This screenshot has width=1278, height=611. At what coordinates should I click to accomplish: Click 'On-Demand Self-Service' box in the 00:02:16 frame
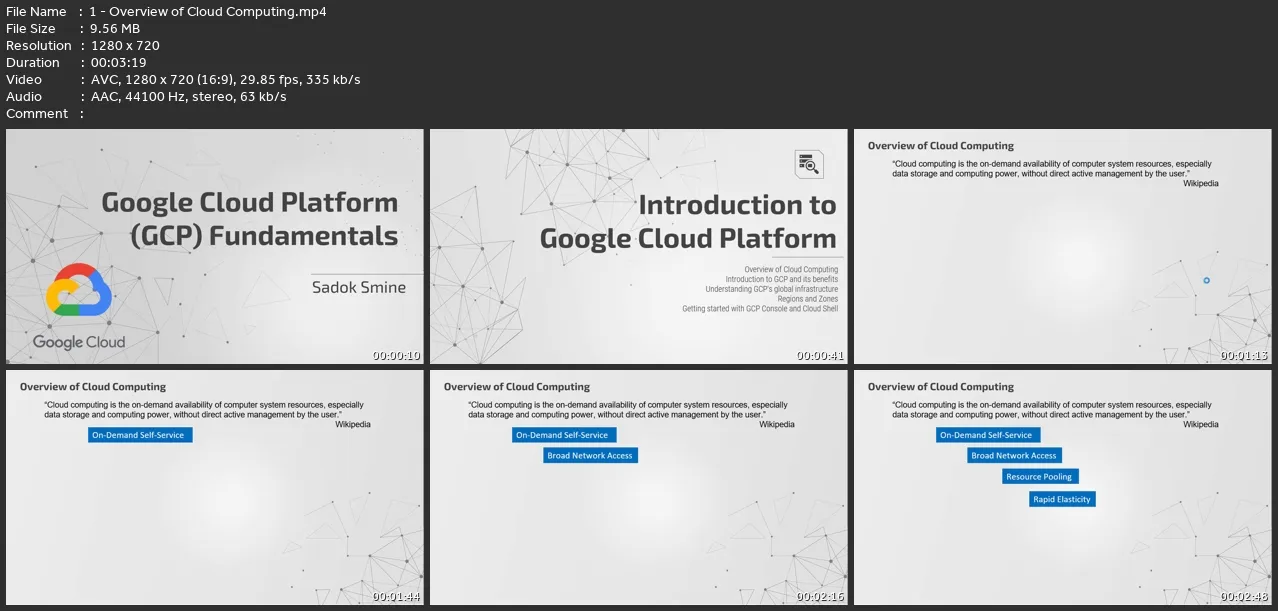coord(563,435)
